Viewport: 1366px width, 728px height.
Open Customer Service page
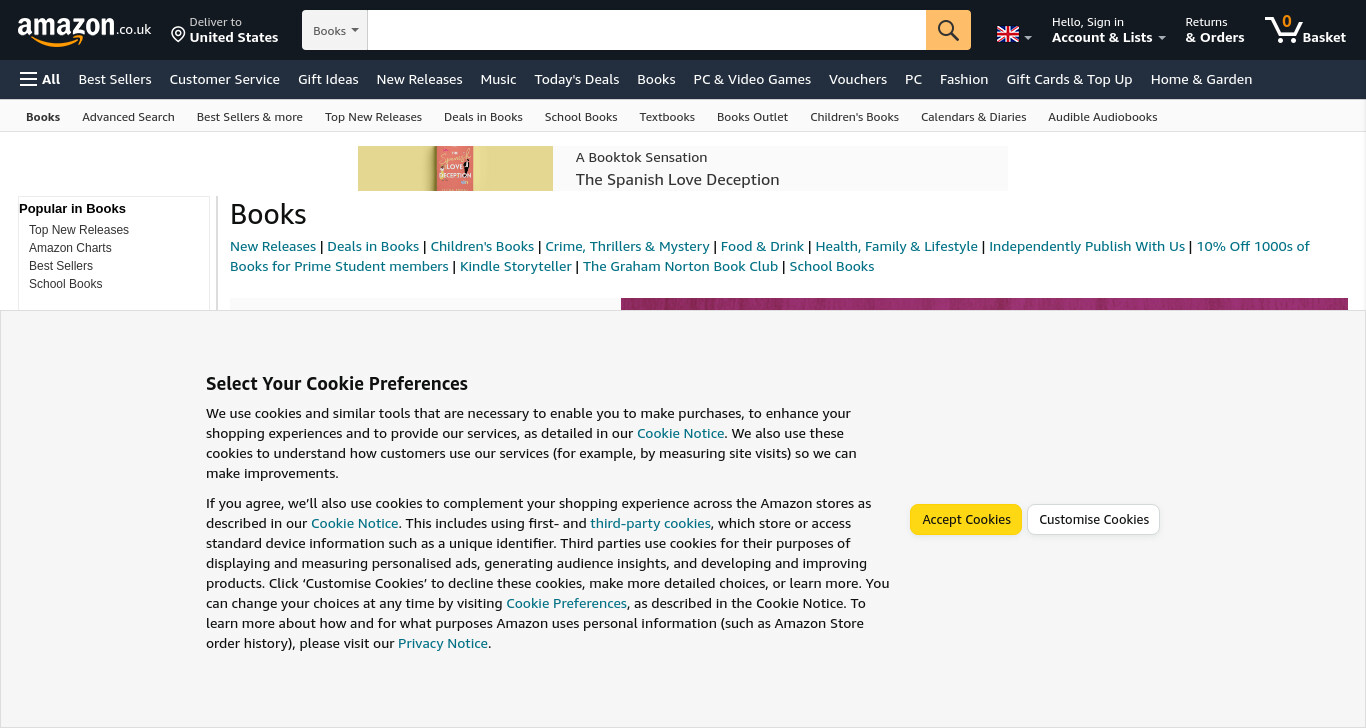tap(225, 79)
